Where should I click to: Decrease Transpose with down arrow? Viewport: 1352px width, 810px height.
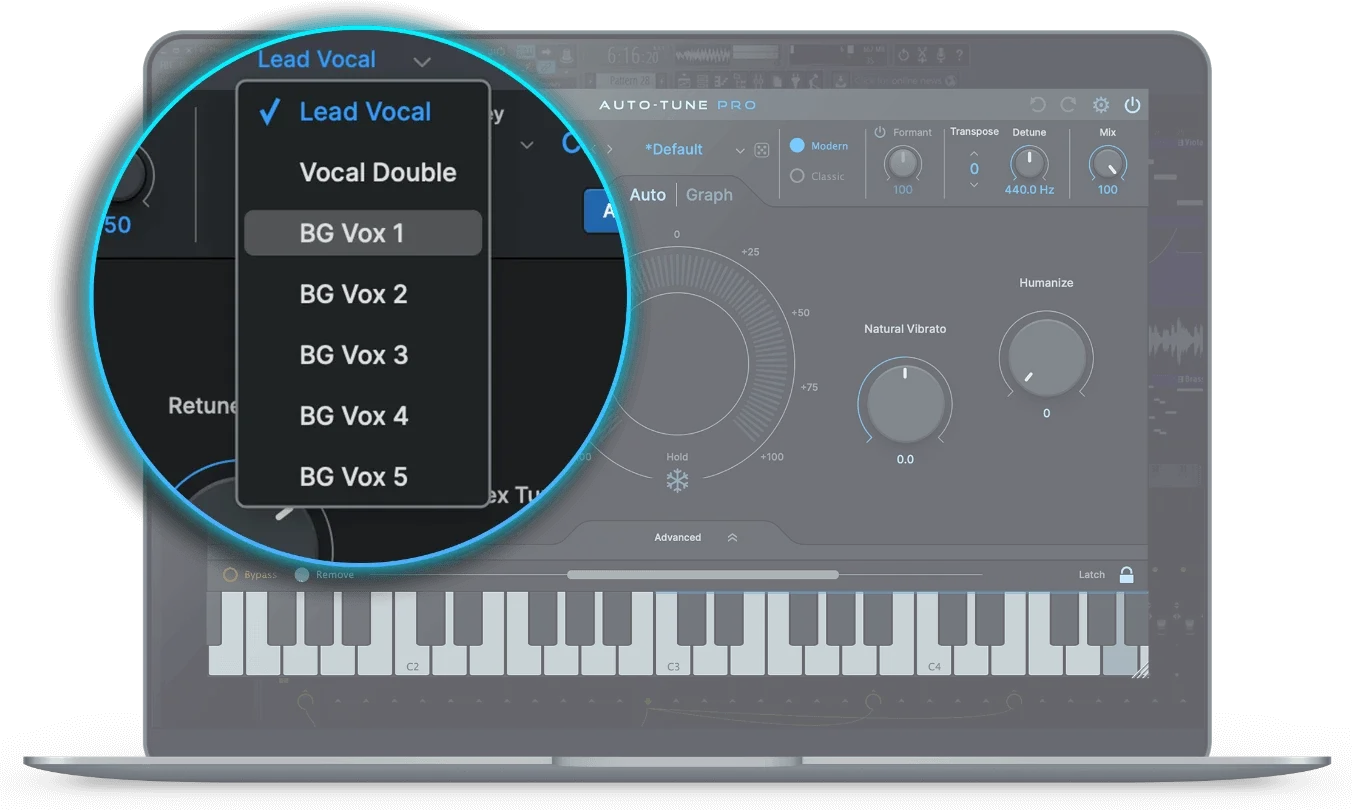tap(975, 186)
